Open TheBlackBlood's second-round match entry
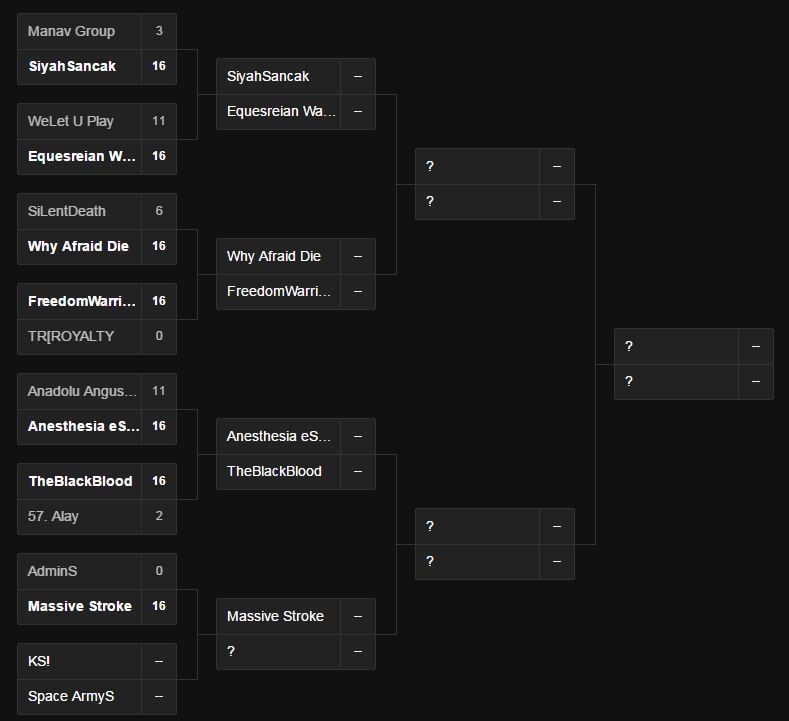 click(274, 471)
